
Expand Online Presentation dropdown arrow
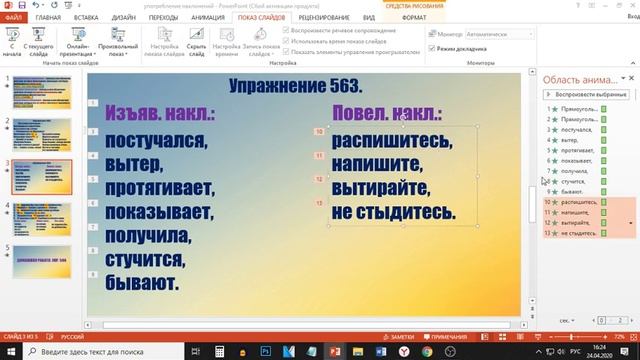coord(95,54)
